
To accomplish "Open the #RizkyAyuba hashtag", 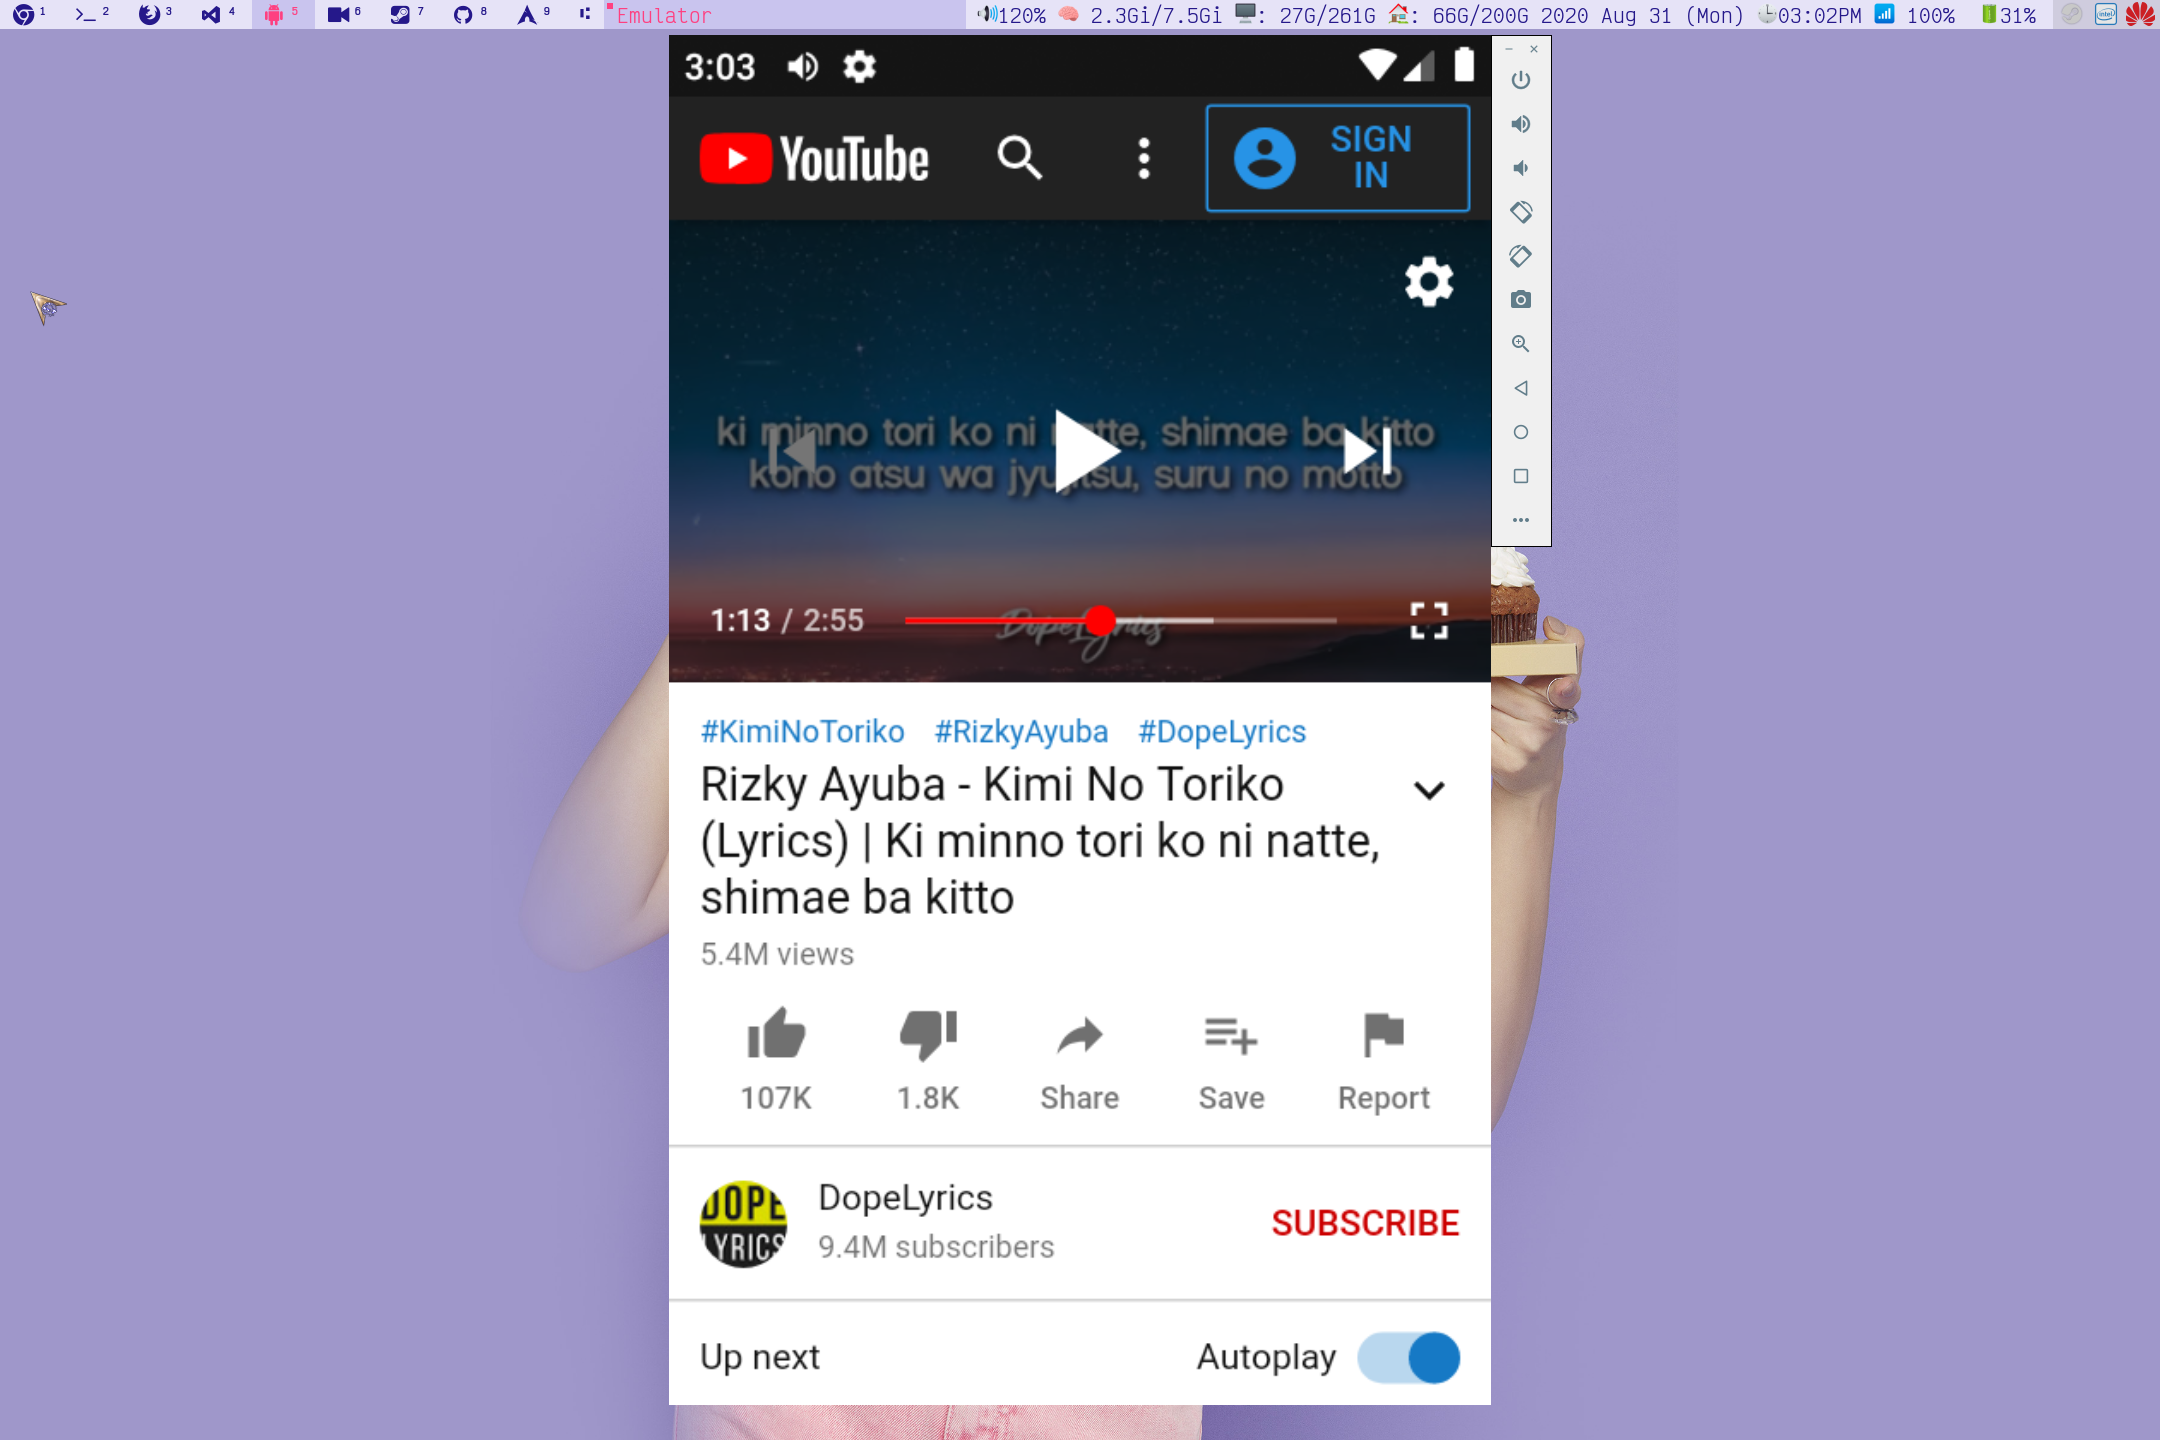I will (x=1021, y=731).
